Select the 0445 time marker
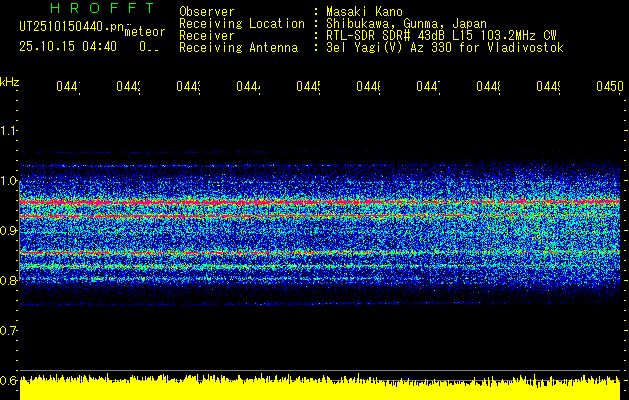Viewport: 629px width, 400px height. click(308, 86)
